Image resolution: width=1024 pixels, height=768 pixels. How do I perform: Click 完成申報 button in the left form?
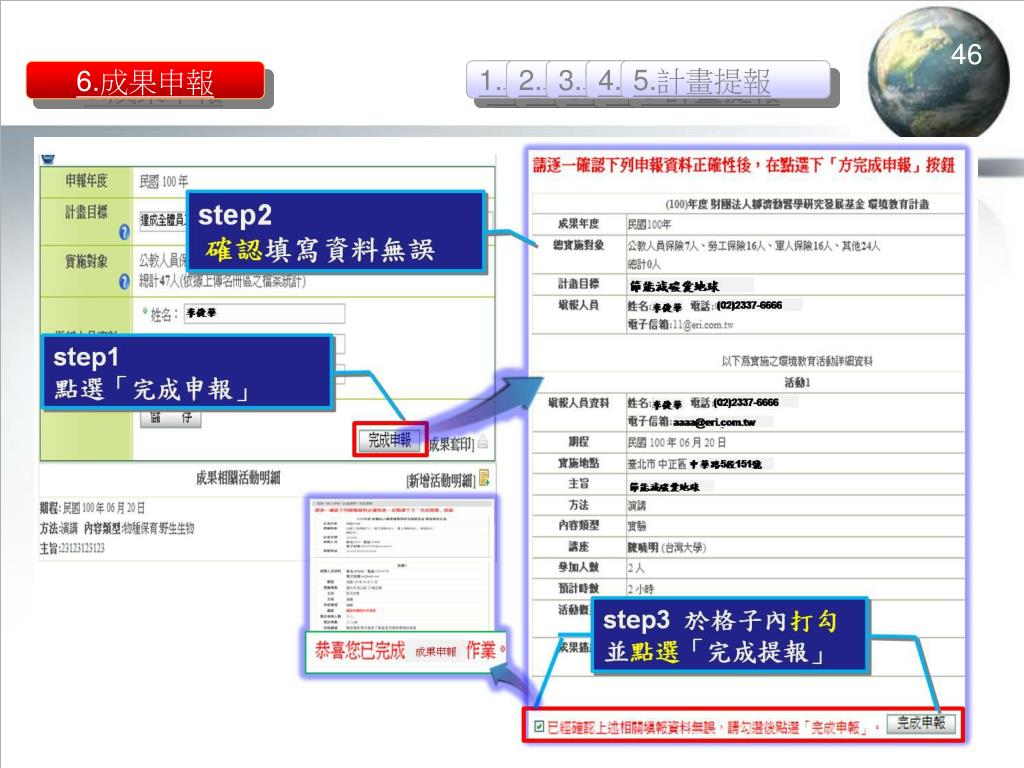click(x=390, y=440)
